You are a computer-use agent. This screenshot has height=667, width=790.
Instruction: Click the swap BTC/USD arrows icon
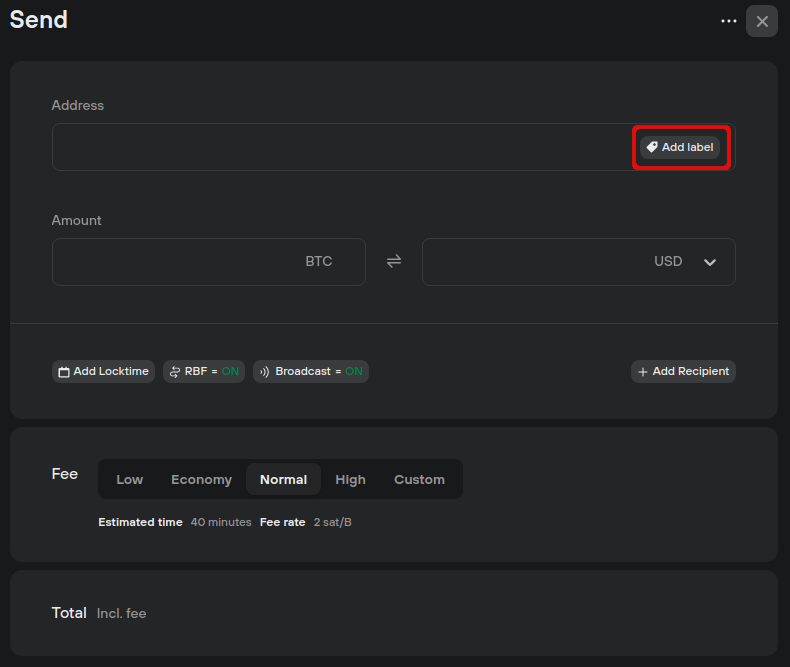click(394, 261)
